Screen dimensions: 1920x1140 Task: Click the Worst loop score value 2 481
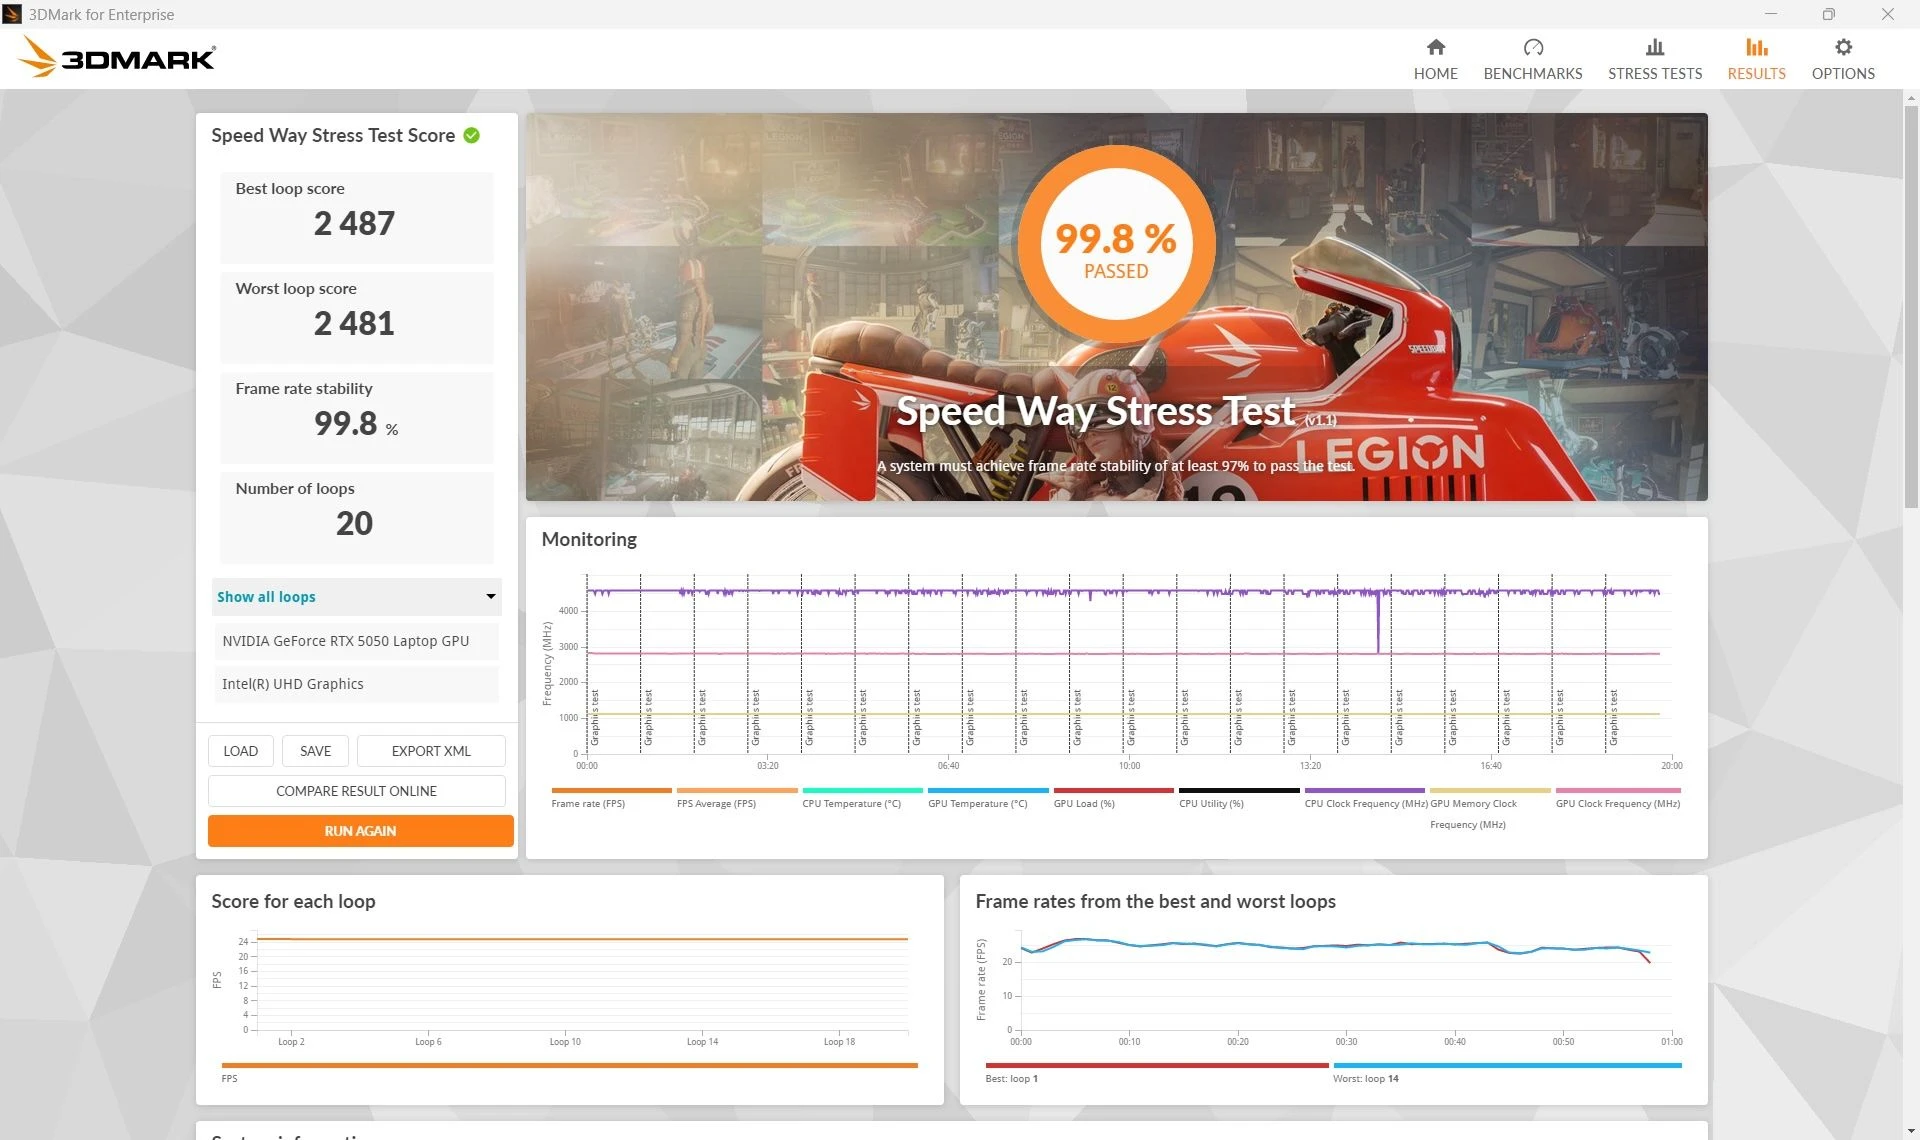(x=354, y=323)
